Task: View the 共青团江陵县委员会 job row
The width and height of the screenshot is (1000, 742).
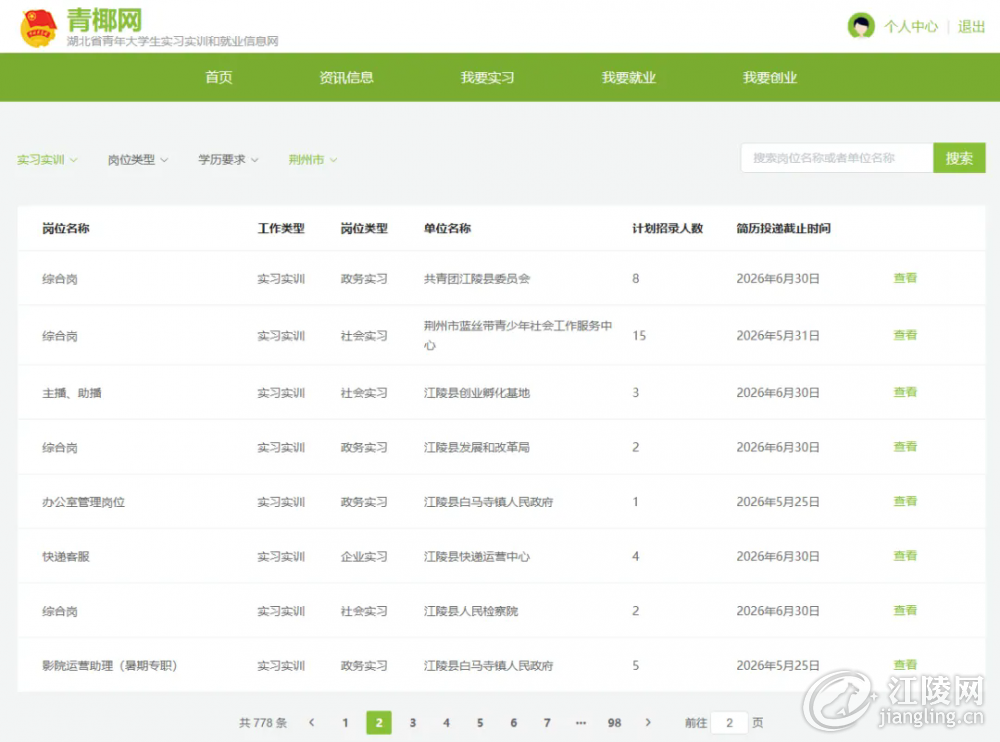Action: [905, 278]
